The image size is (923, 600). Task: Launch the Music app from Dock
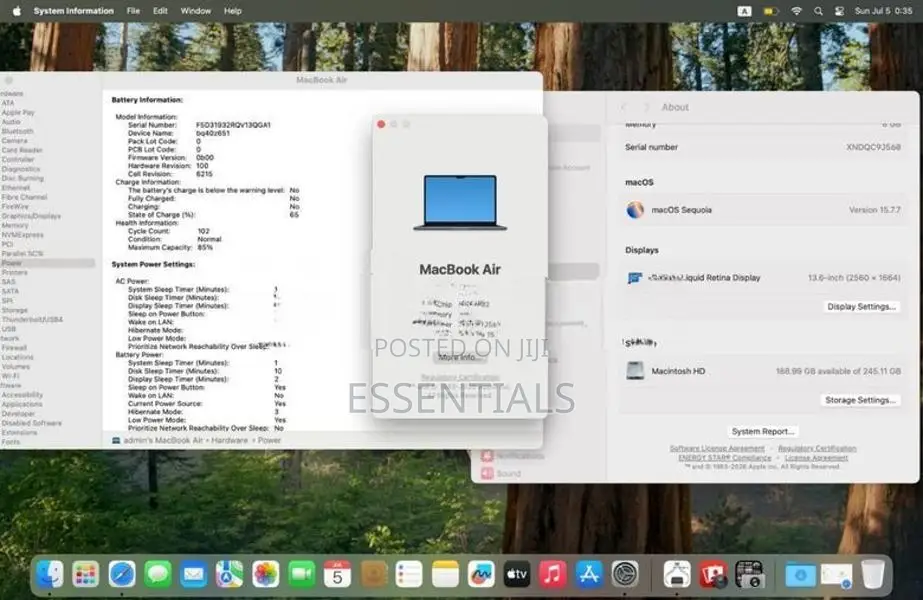553,574
